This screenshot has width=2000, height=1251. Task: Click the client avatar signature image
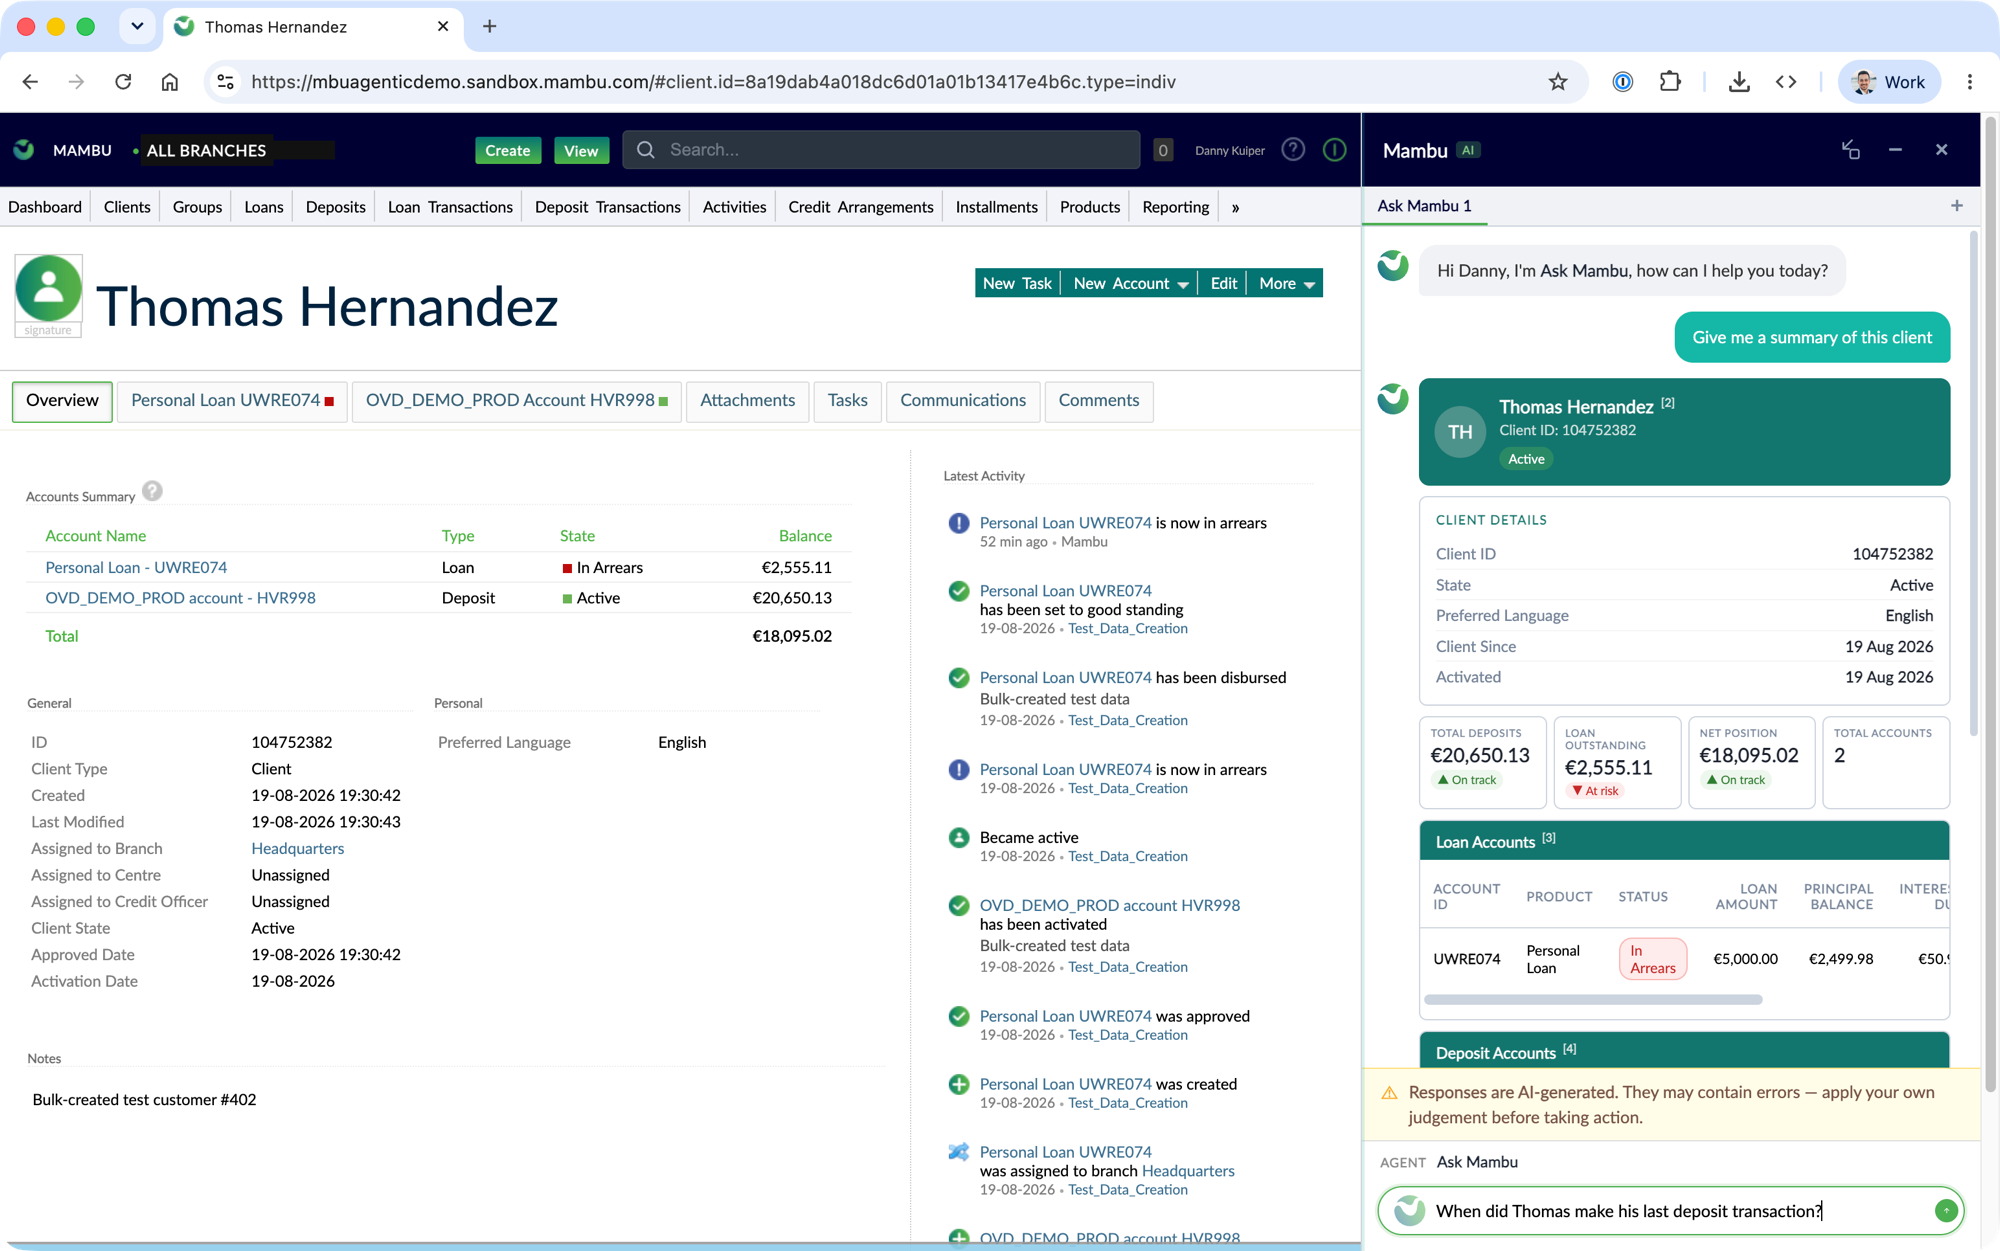click(48, 296)
